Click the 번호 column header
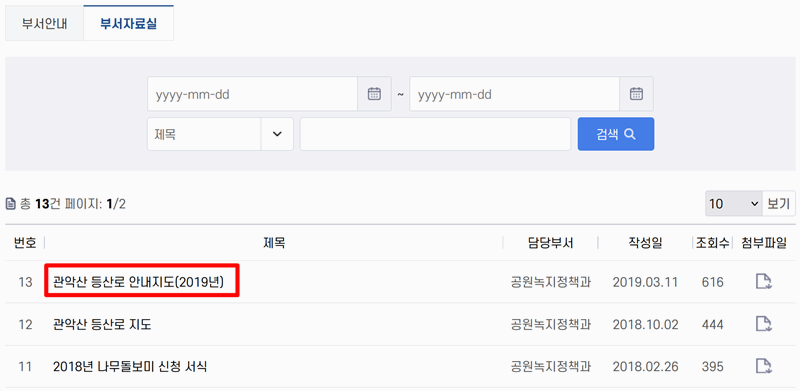 [25, 243]
